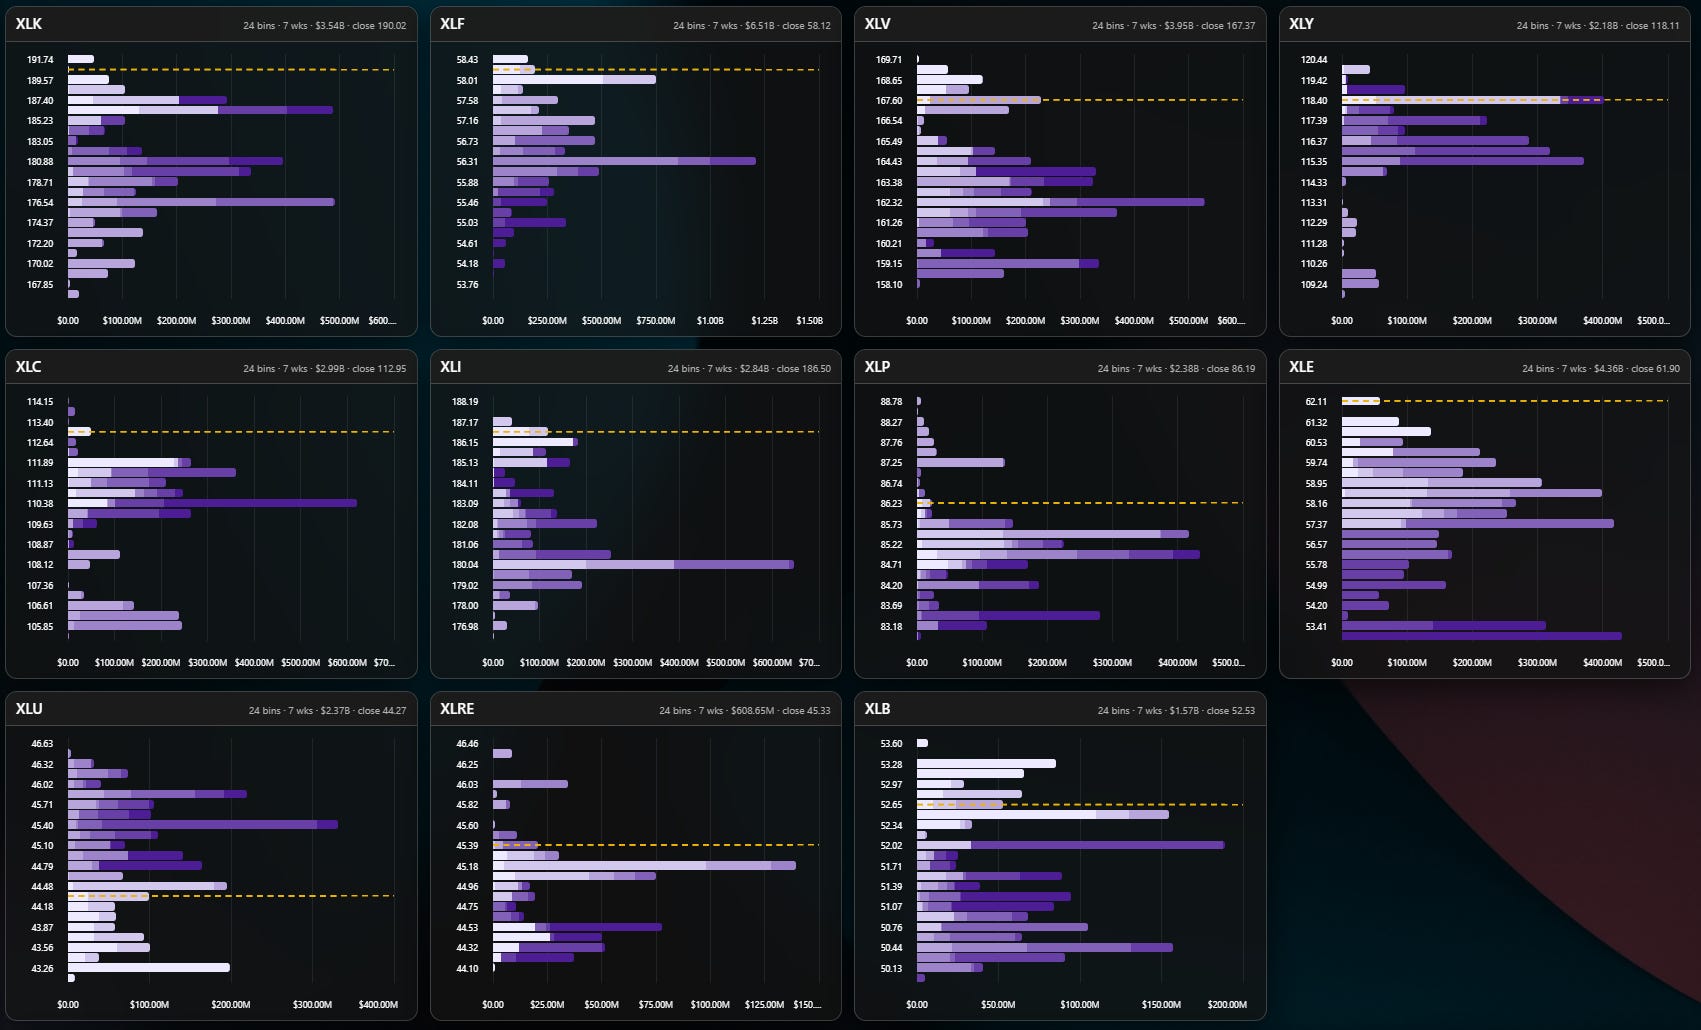Select the 85.22 price level in XLP
Screen dimensions: 1701x1030
[x=891, y=545]
